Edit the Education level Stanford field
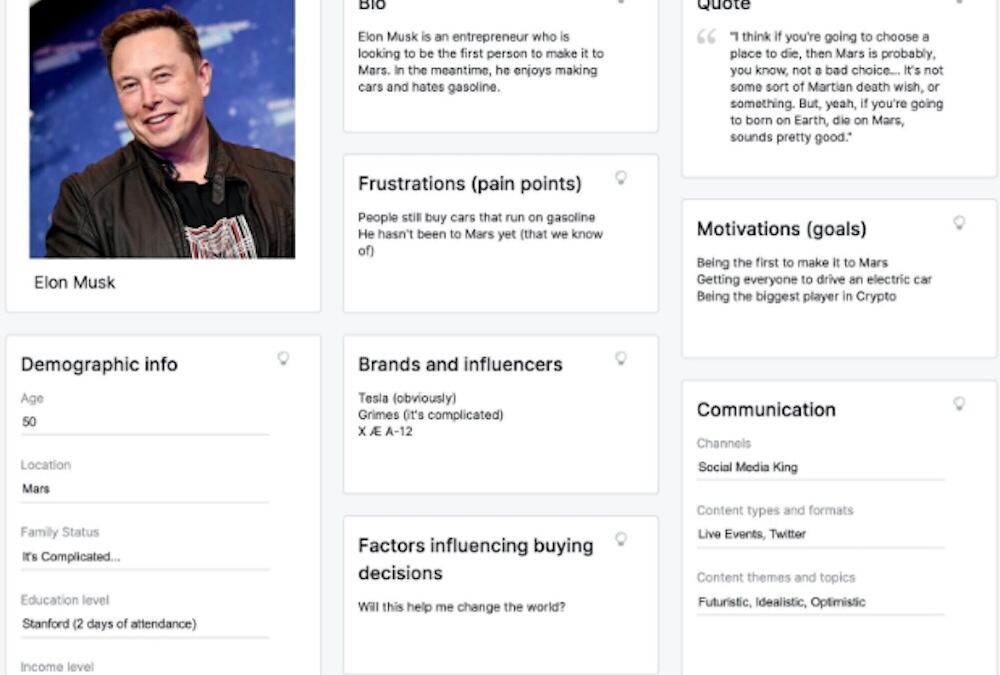The height and width of the screenshot is (675, 1000). [x=144, y=624]
